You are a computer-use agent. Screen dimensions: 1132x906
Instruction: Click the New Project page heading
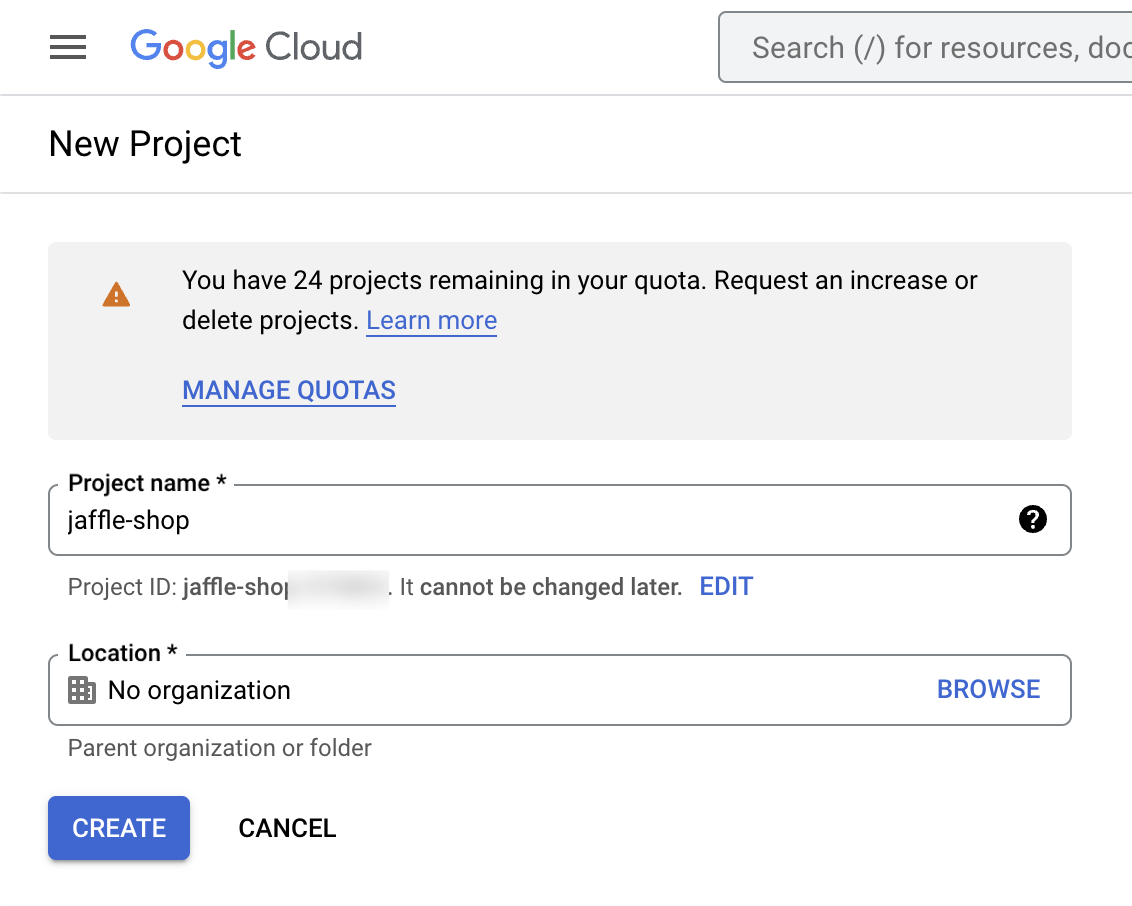pos(145,144)
